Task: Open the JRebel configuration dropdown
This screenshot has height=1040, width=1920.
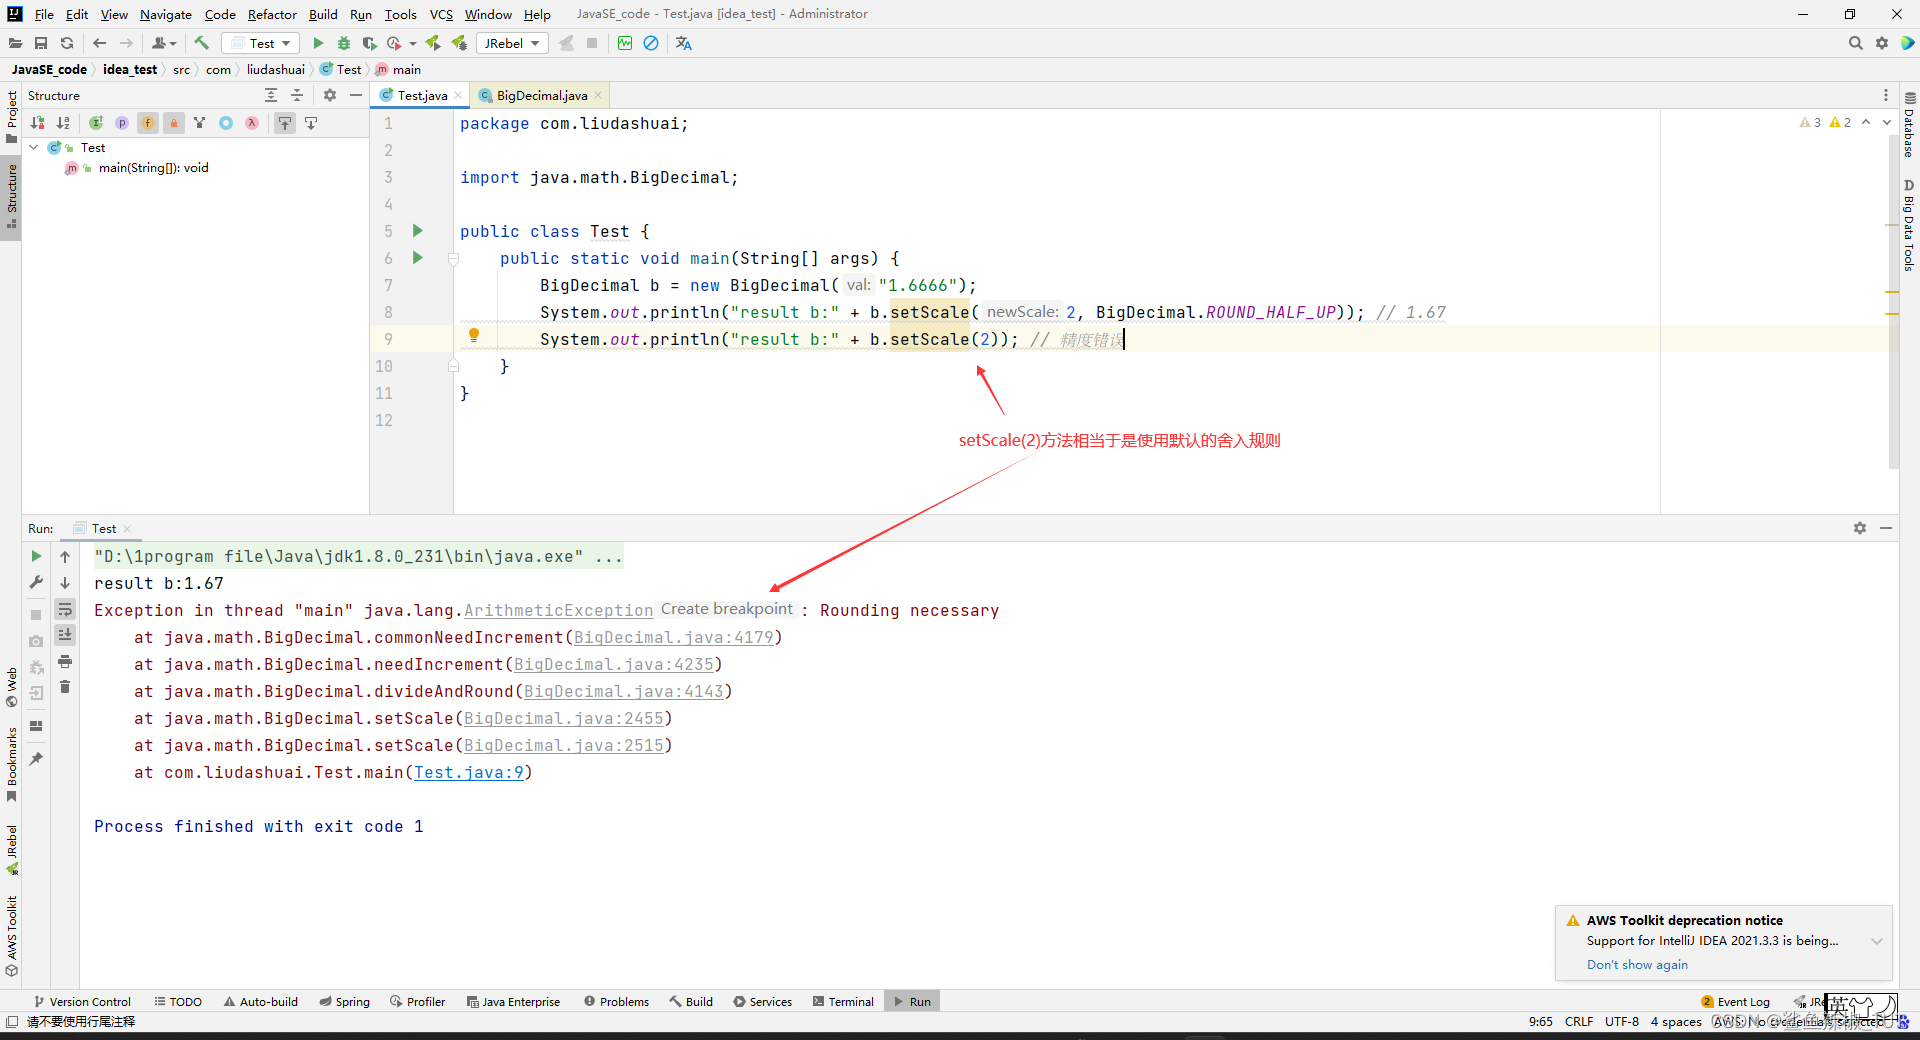Action: point(511,43)
